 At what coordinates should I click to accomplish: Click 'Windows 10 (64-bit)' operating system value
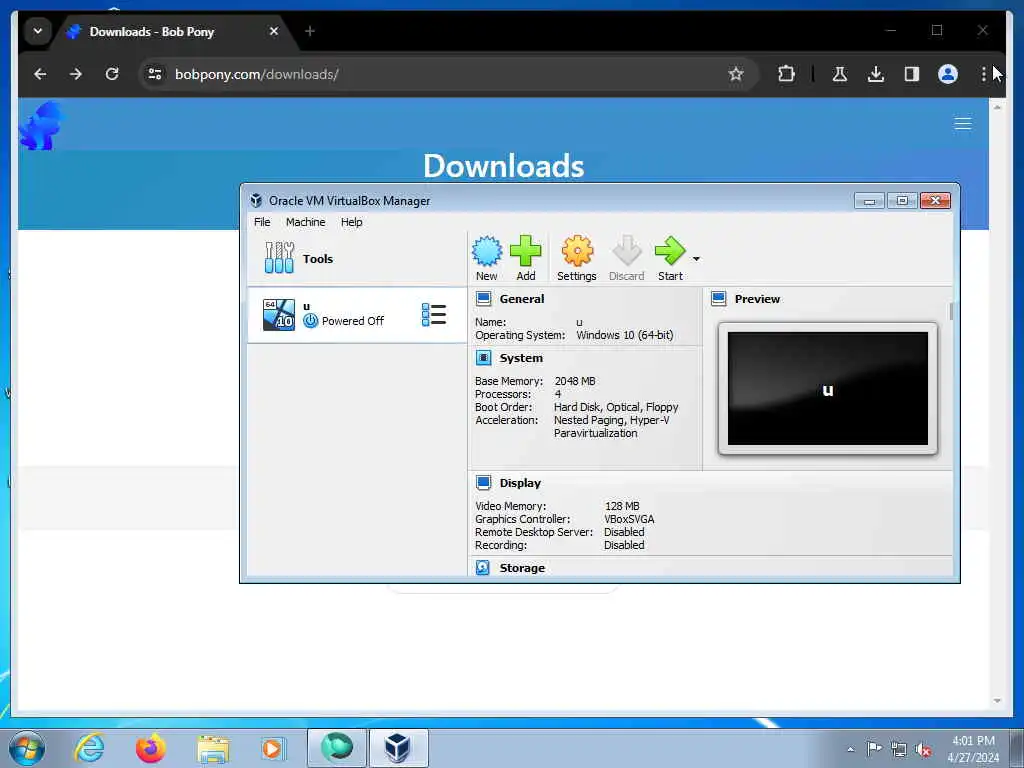point(624,335)
